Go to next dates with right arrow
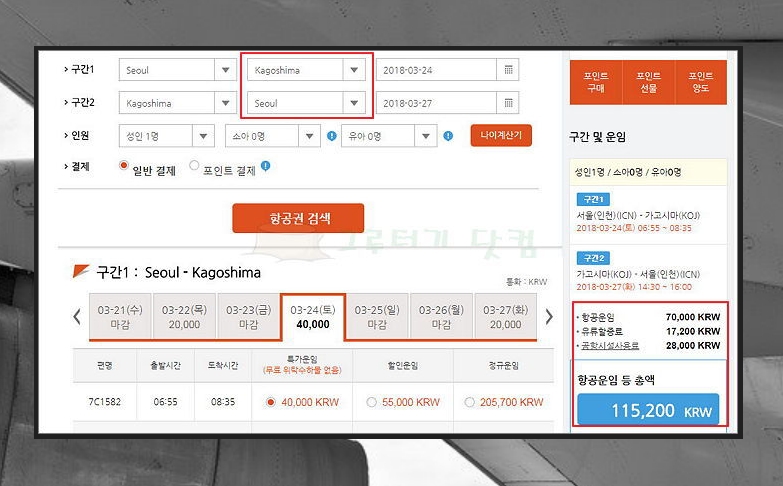 (x=549, y=316)
